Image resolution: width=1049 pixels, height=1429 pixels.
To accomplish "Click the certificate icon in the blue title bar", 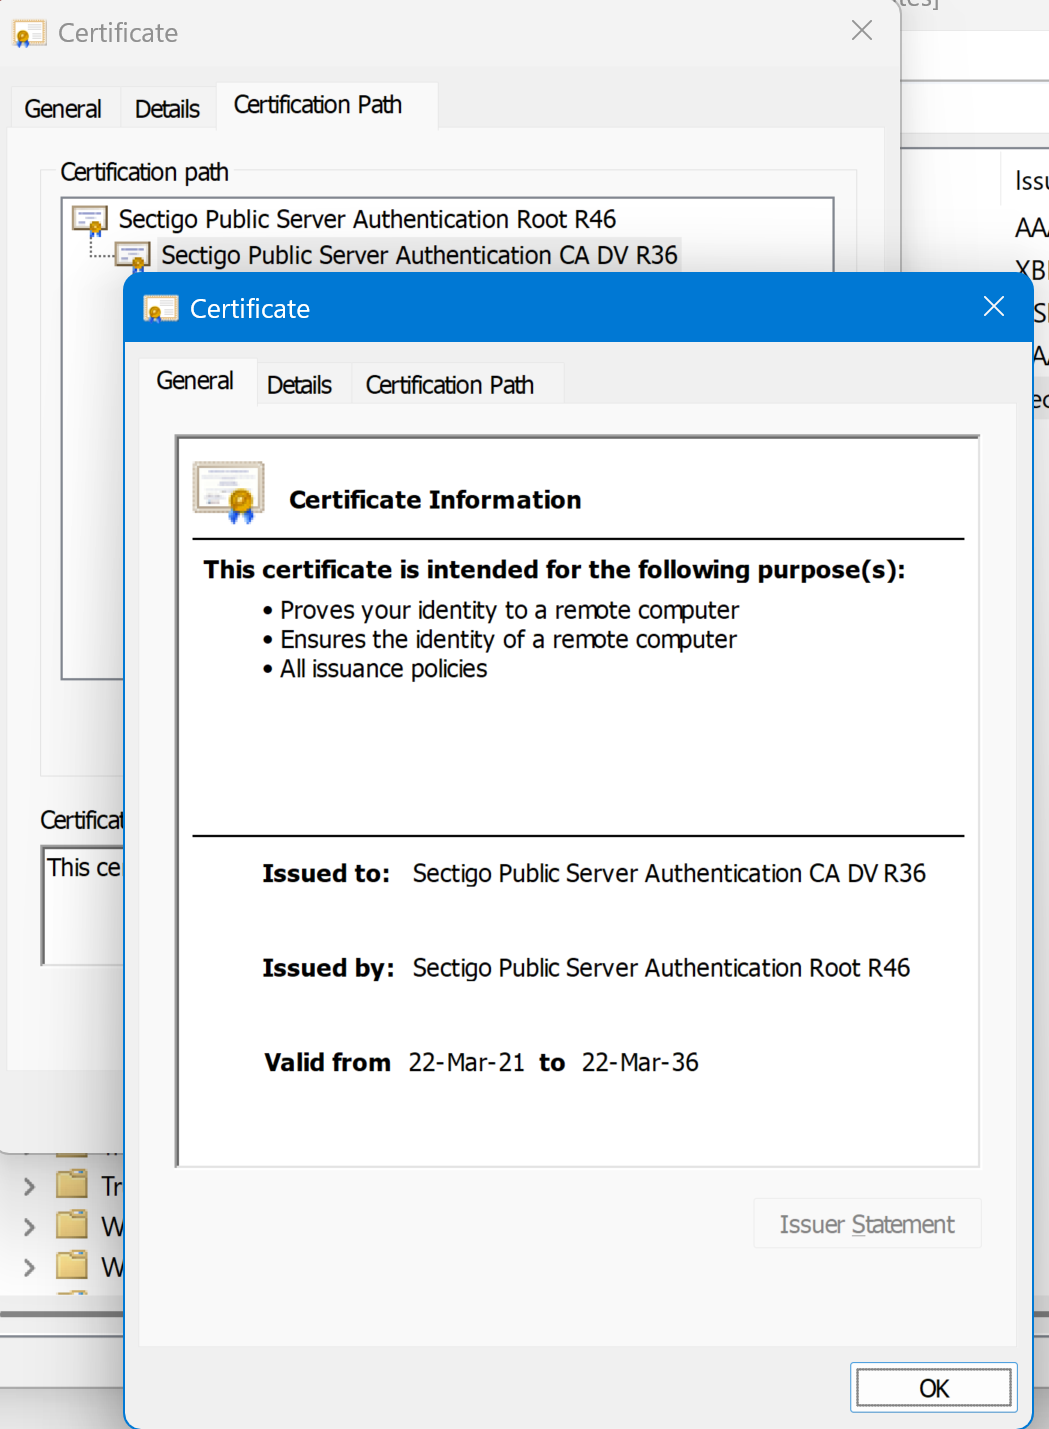I will (160, 309).
